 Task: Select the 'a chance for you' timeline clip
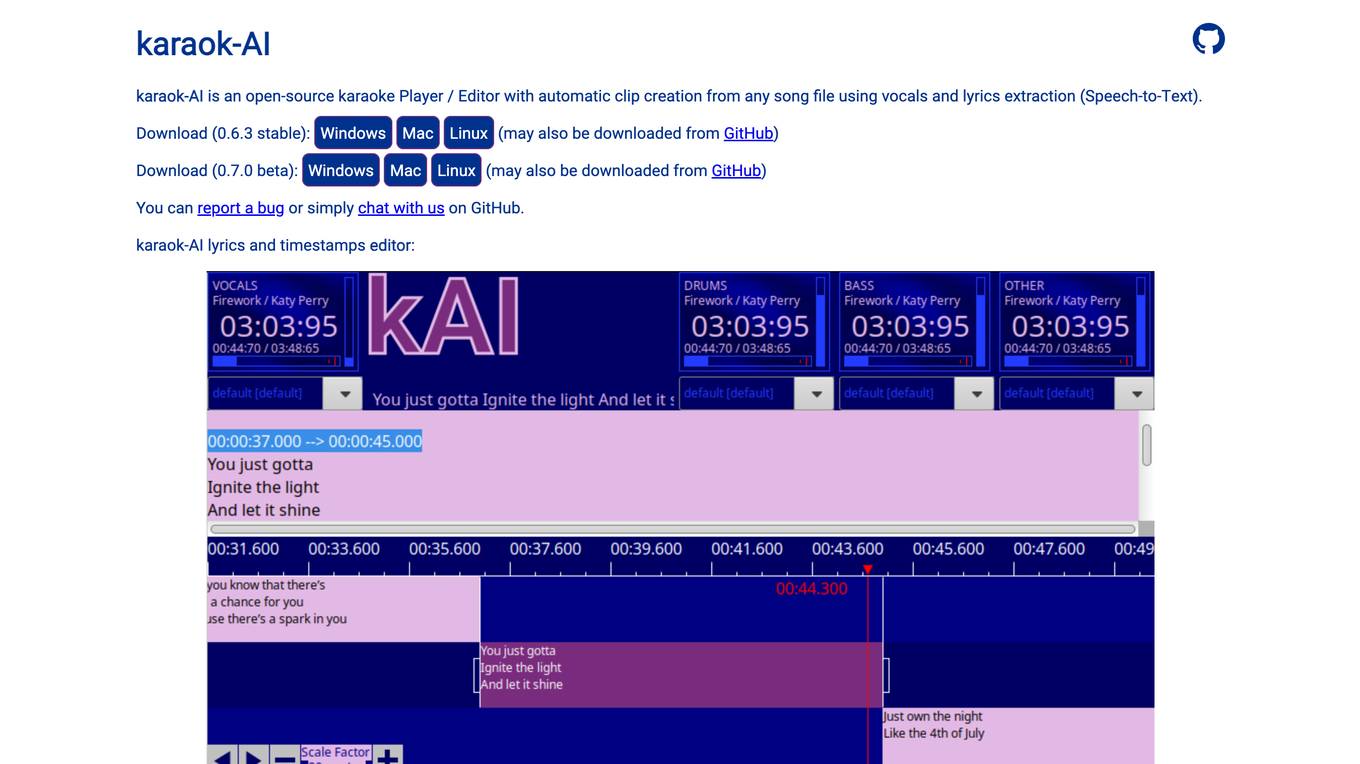(343, 608)
